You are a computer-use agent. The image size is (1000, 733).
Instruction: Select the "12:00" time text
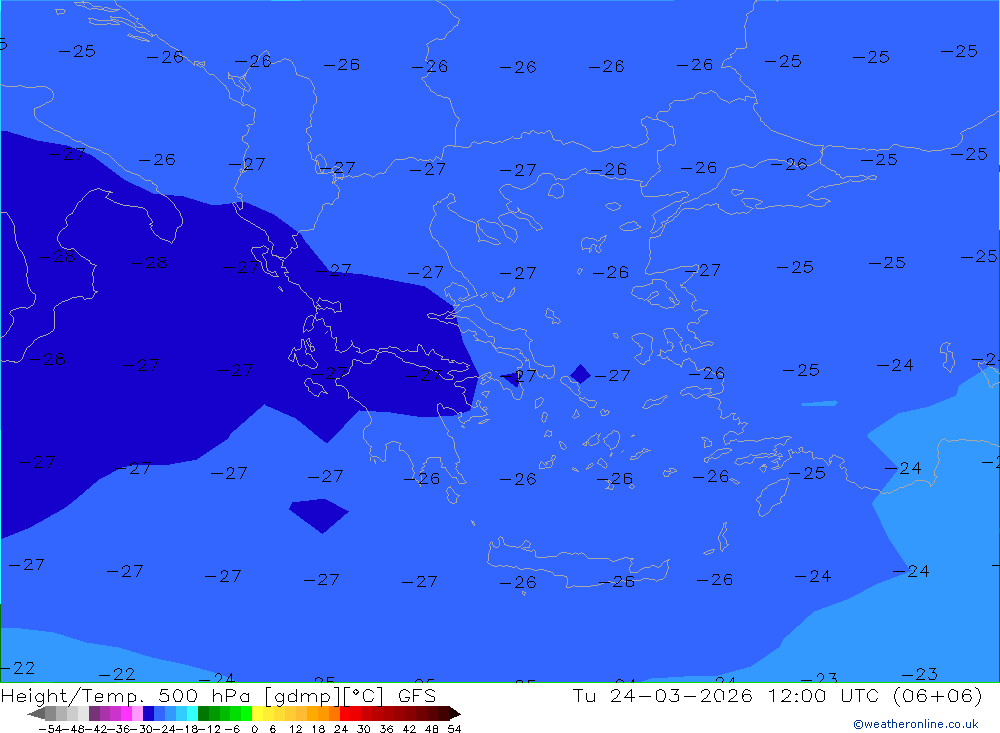798,696
